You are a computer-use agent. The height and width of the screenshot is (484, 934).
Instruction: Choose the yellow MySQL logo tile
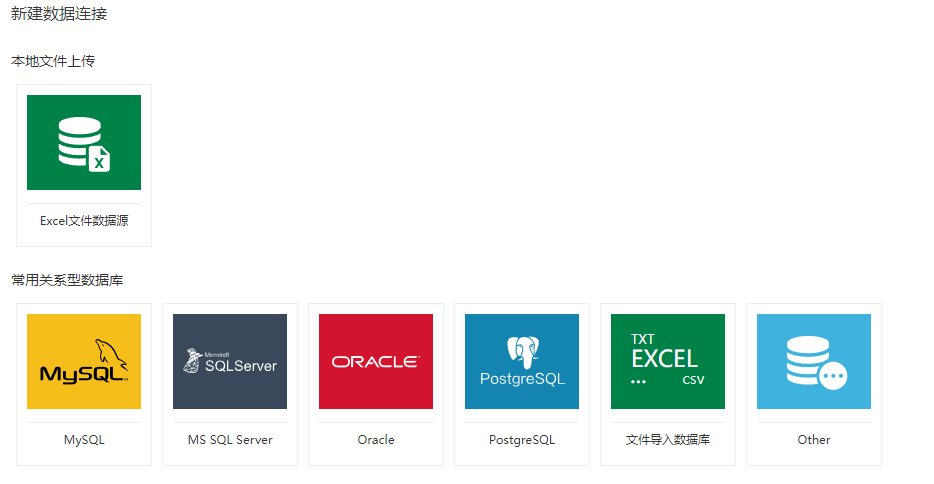point(84,361)
